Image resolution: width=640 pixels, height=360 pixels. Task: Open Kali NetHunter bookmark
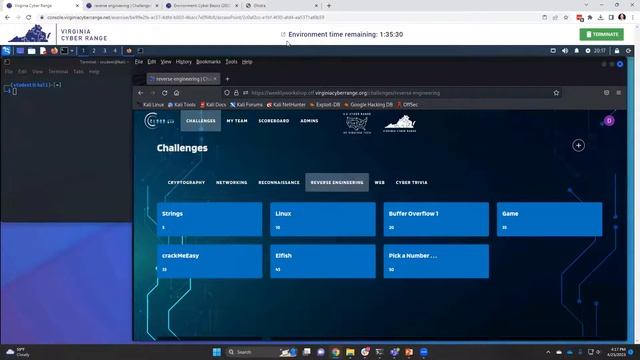click(286, 104)
